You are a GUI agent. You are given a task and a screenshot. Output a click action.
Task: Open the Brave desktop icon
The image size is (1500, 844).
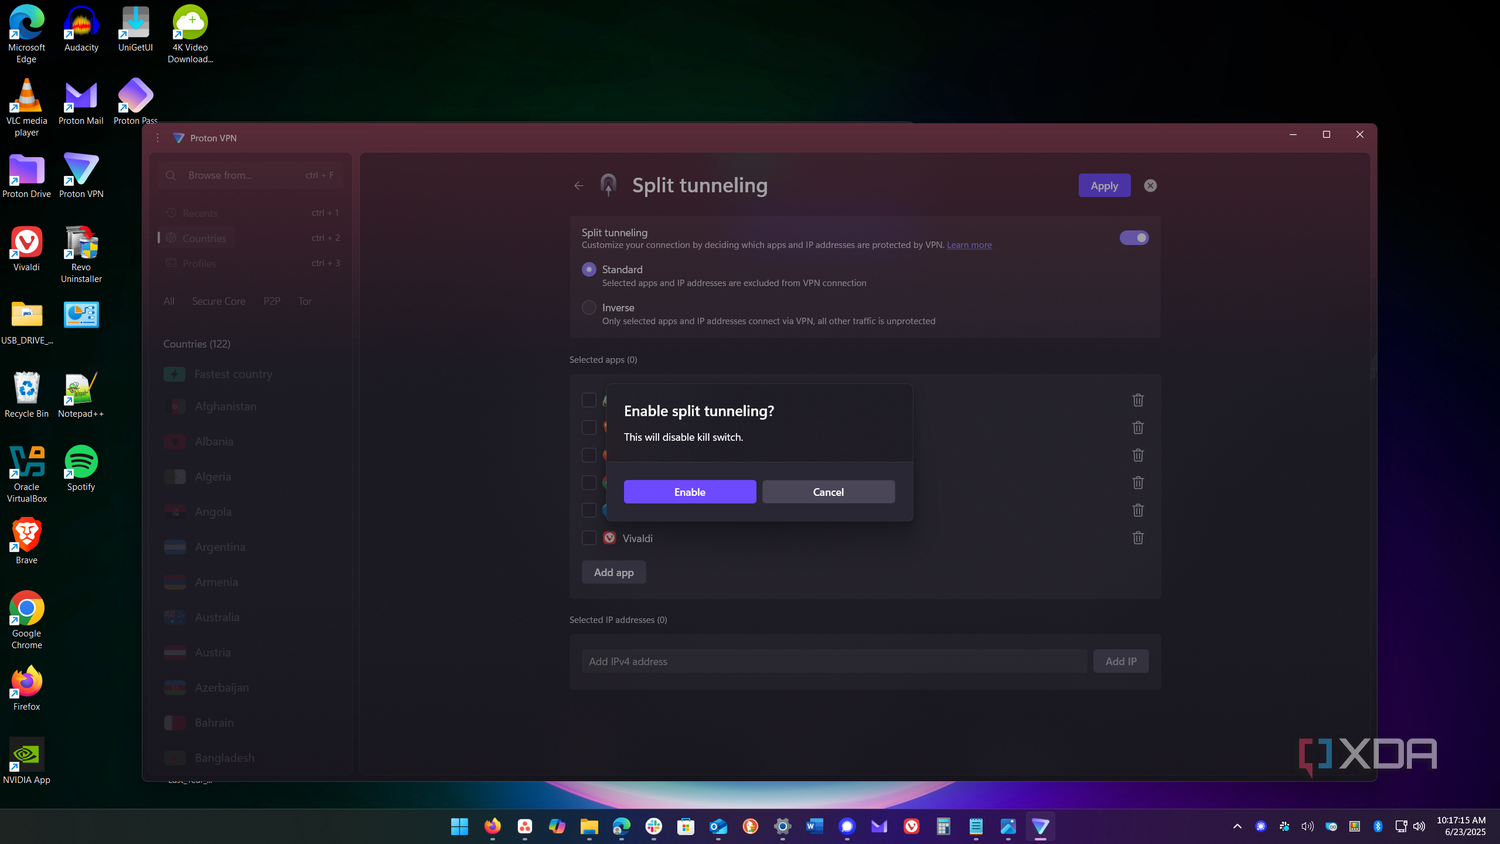(x=27, y=541)
